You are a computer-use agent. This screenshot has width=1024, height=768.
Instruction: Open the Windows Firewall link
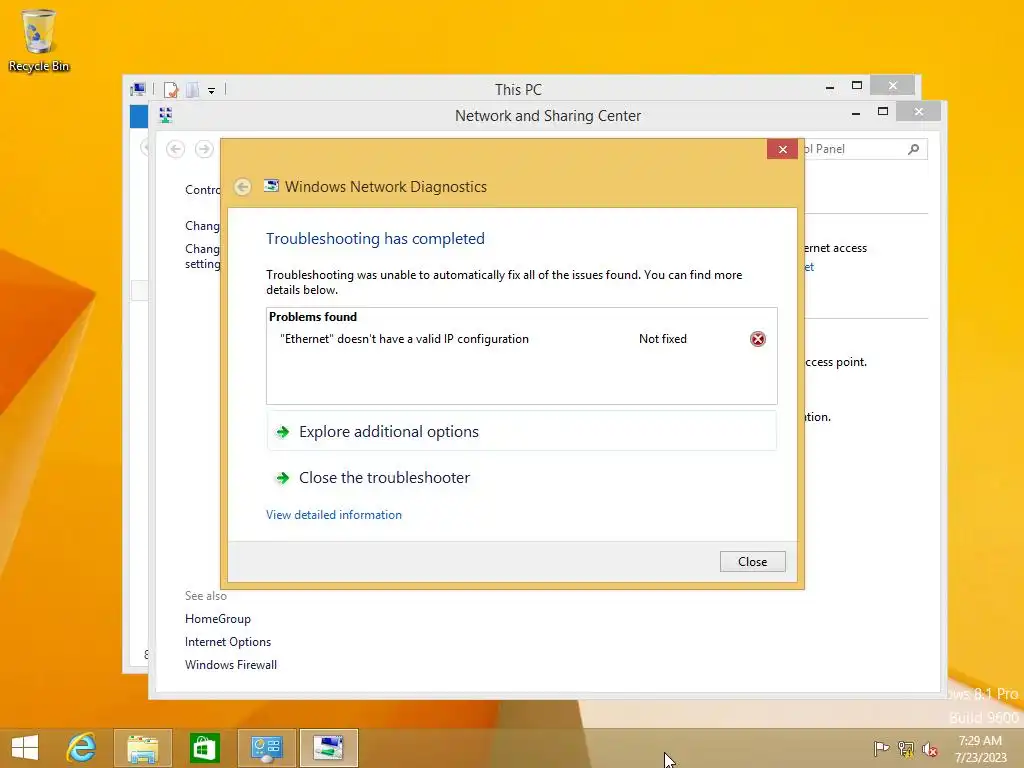(x=231, y=665)
